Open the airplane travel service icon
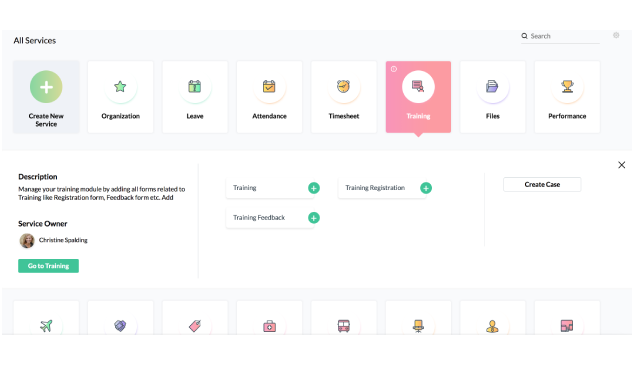Viewport: 640px width, 370px height. click(x=46, y=326)
